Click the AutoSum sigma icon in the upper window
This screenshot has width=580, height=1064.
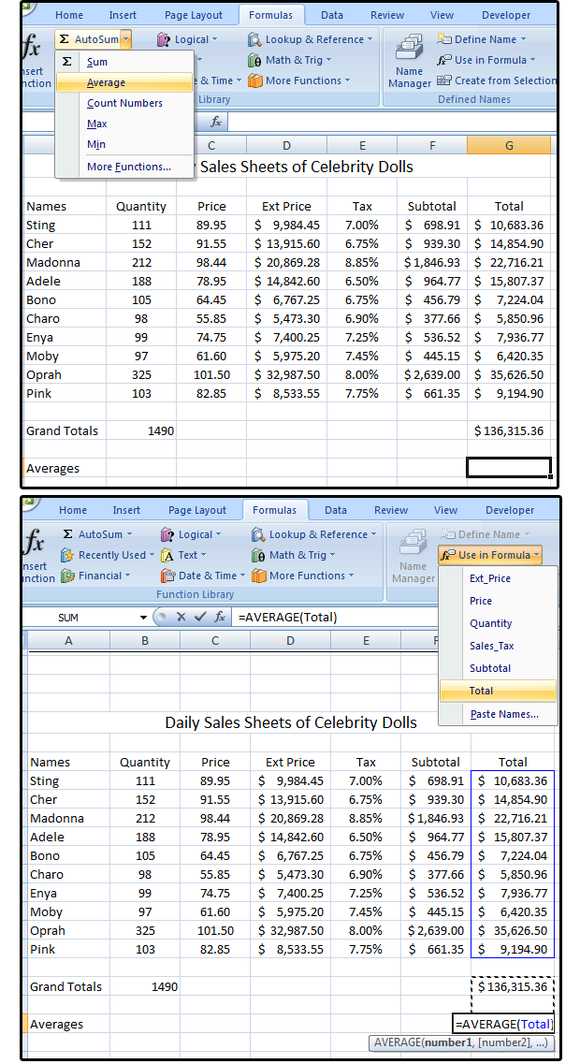pyautogui.click(x=64, y=39)
